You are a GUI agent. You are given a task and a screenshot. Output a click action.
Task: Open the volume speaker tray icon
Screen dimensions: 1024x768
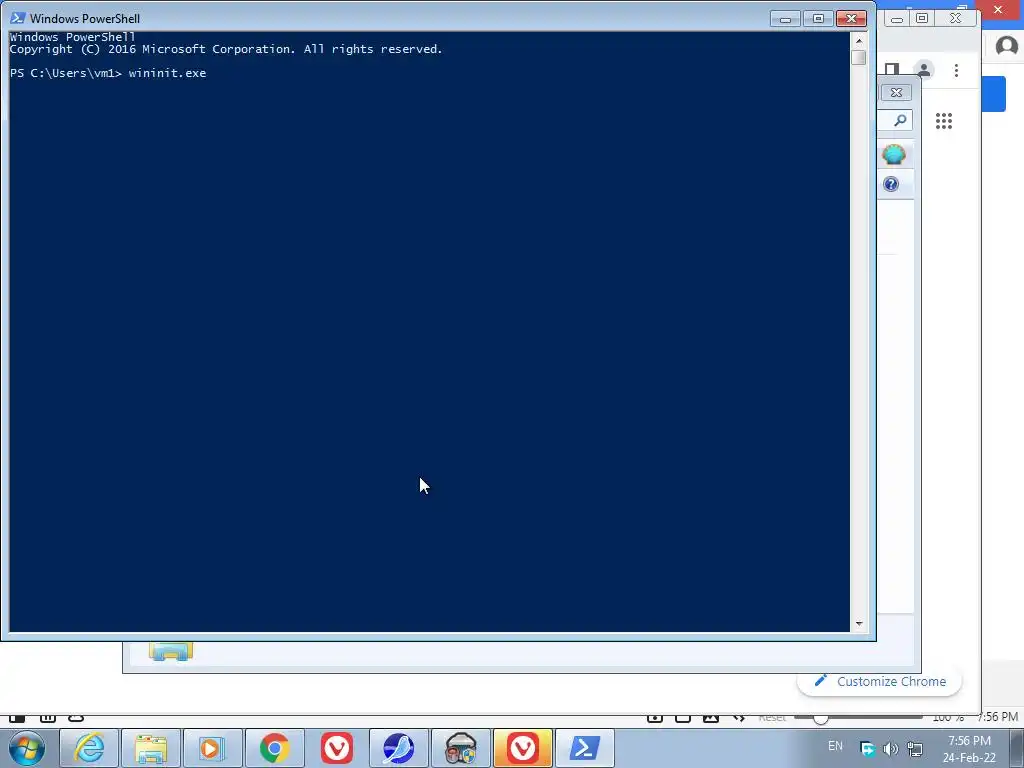tap(890, 749)
